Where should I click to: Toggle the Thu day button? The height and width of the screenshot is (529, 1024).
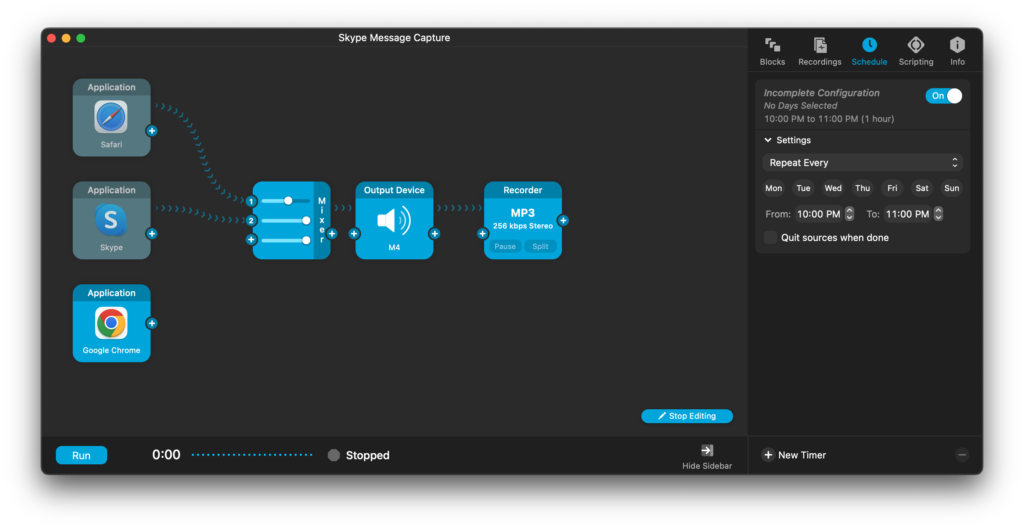click(x=863, y=188)
